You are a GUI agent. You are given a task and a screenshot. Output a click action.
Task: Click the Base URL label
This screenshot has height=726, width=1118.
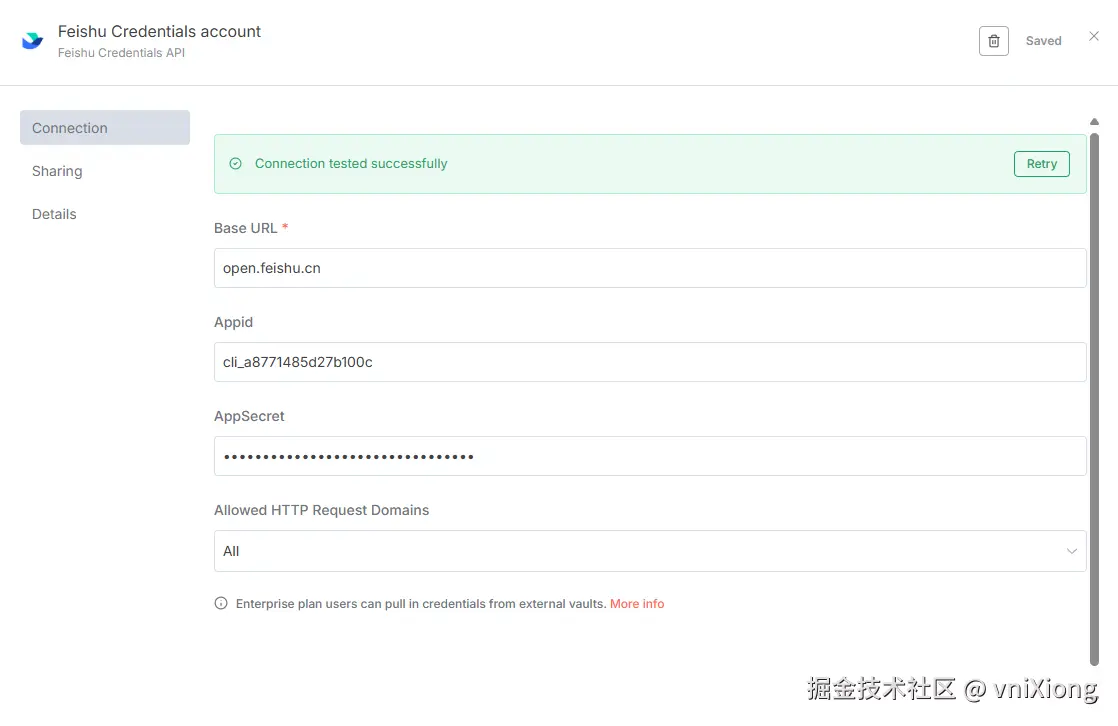pos(245,228)
